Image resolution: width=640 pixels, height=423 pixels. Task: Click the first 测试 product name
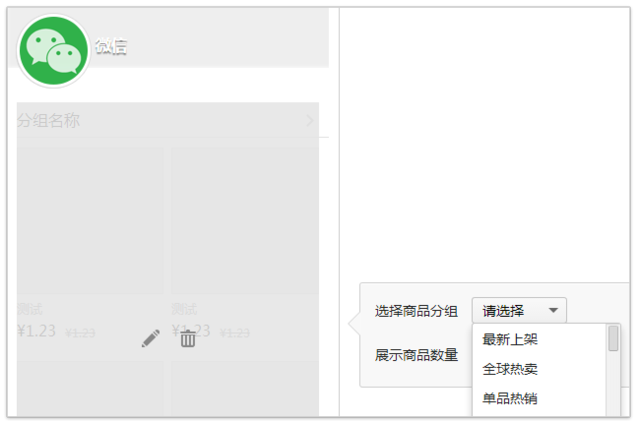pos(30,309)
